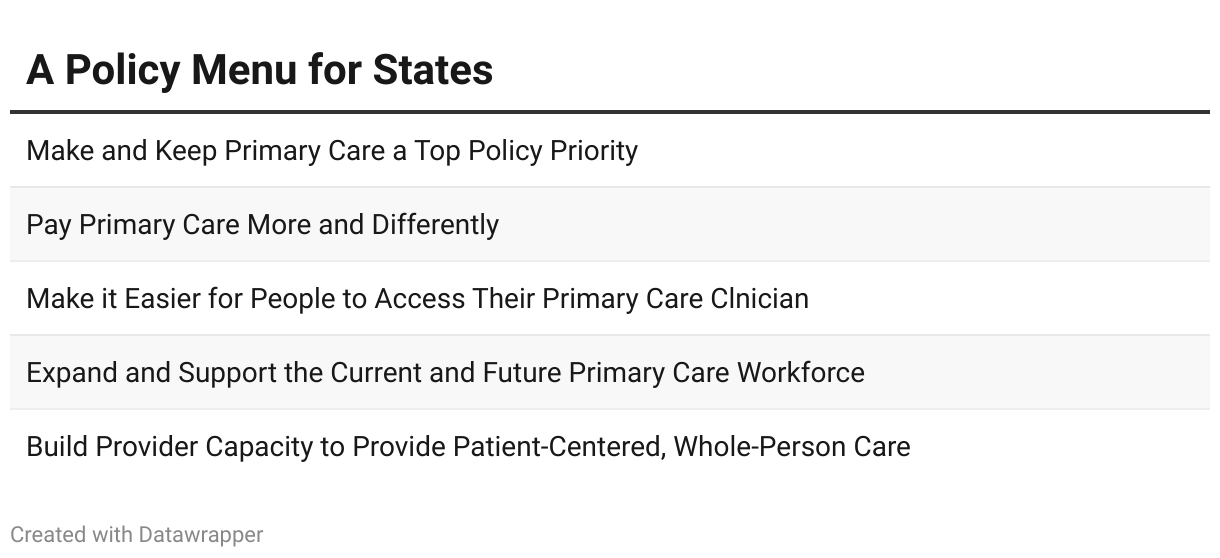Click the word "States" in the heading
This screenshot has width=1220, height=558.
(433, 70)
